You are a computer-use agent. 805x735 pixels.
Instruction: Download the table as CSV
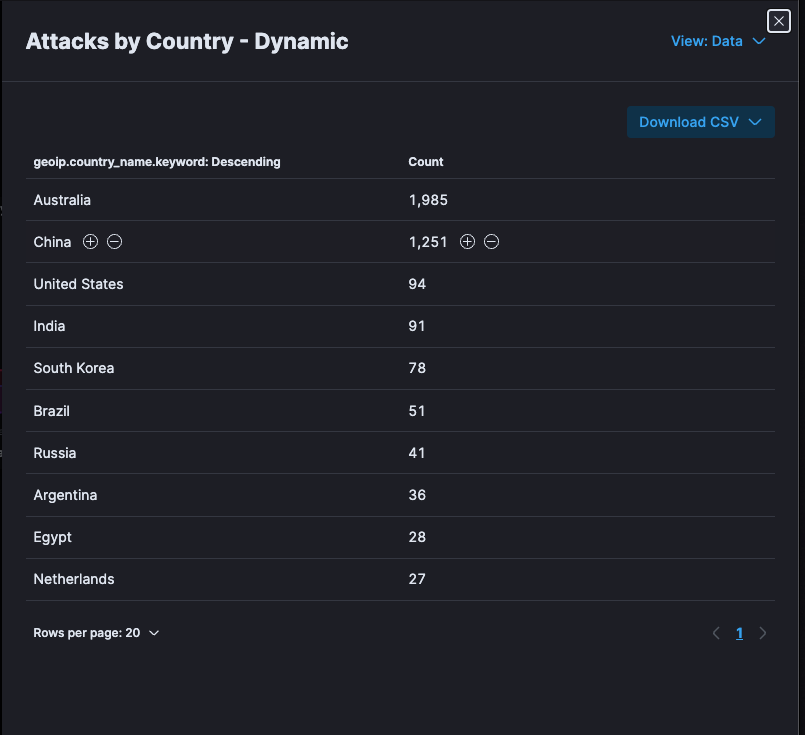click(687, 121)
